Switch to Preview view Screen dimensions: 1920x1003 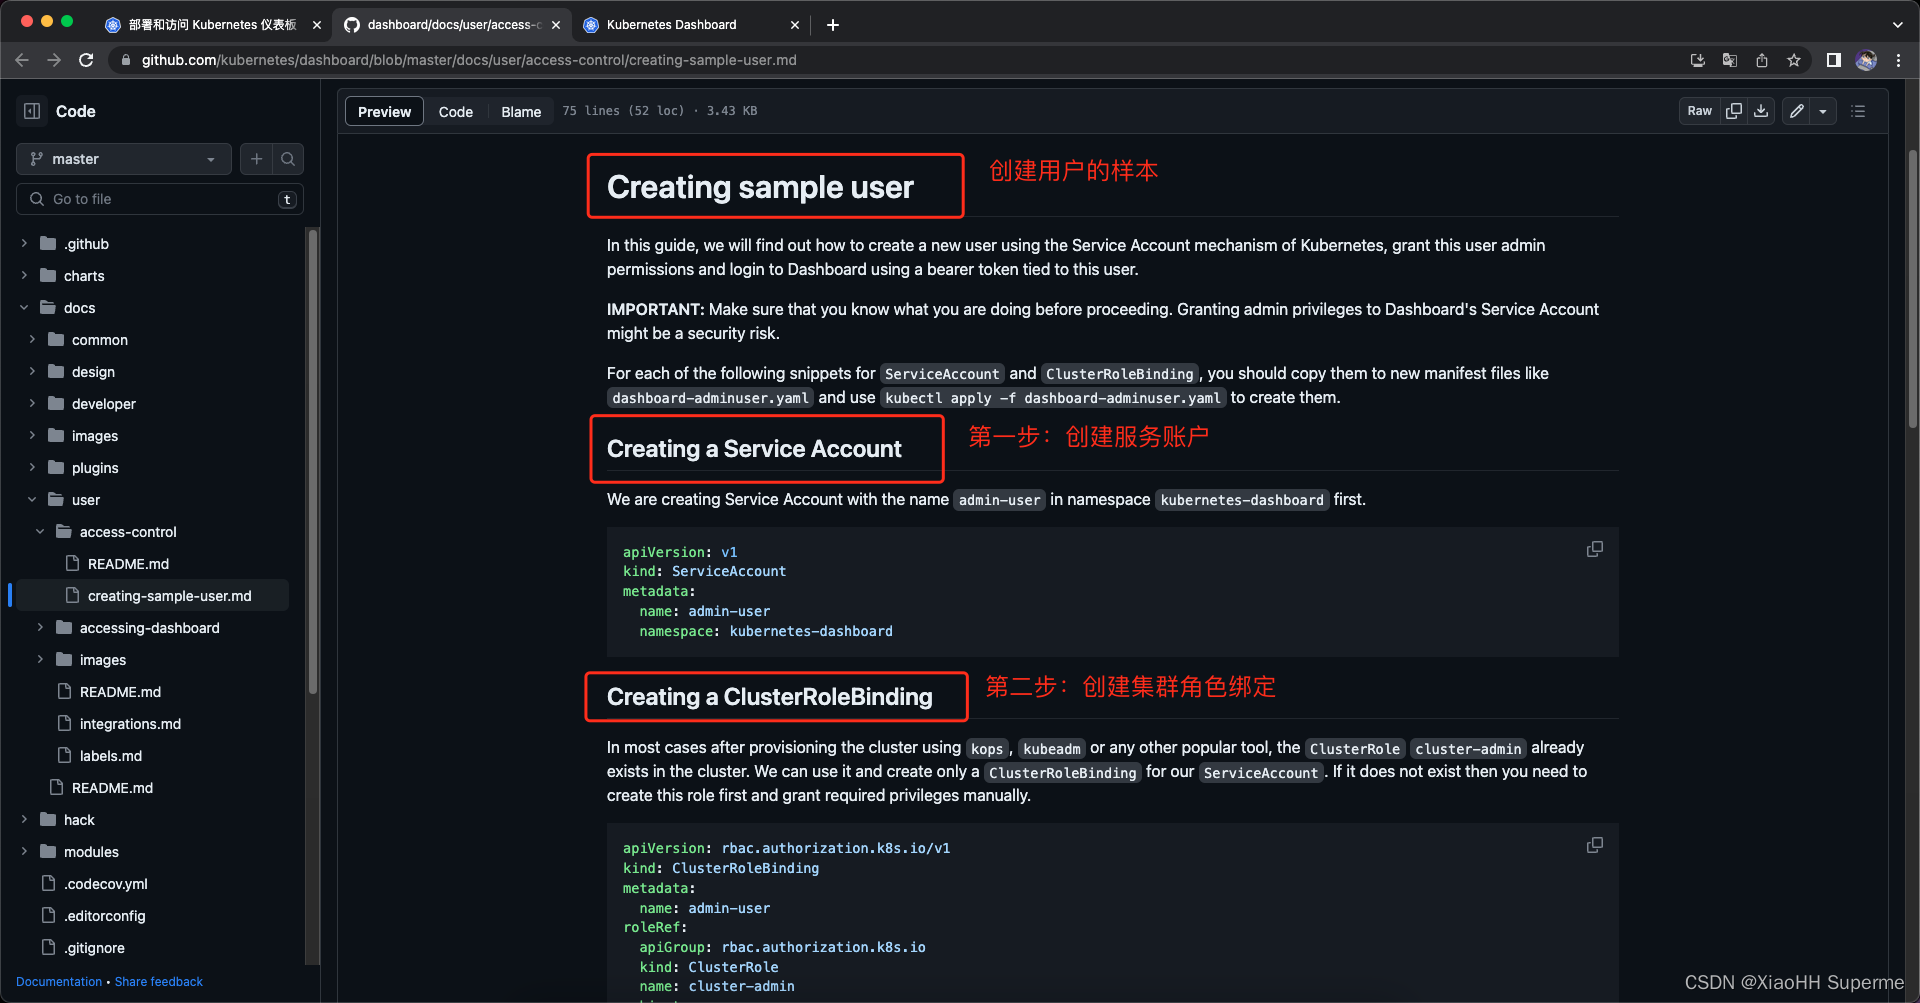point(384,111)
